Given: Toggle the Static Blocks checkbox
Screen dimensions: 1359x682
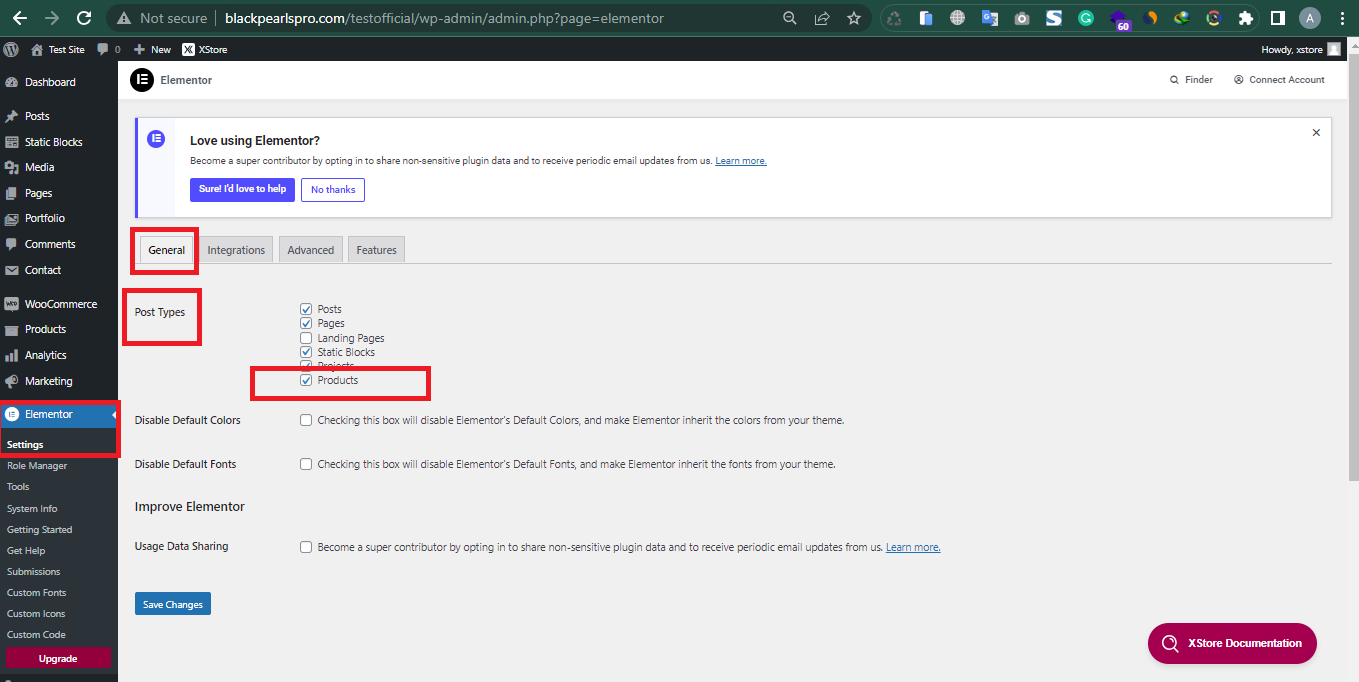Looking at the screenshot, I should tap(306, 352).
